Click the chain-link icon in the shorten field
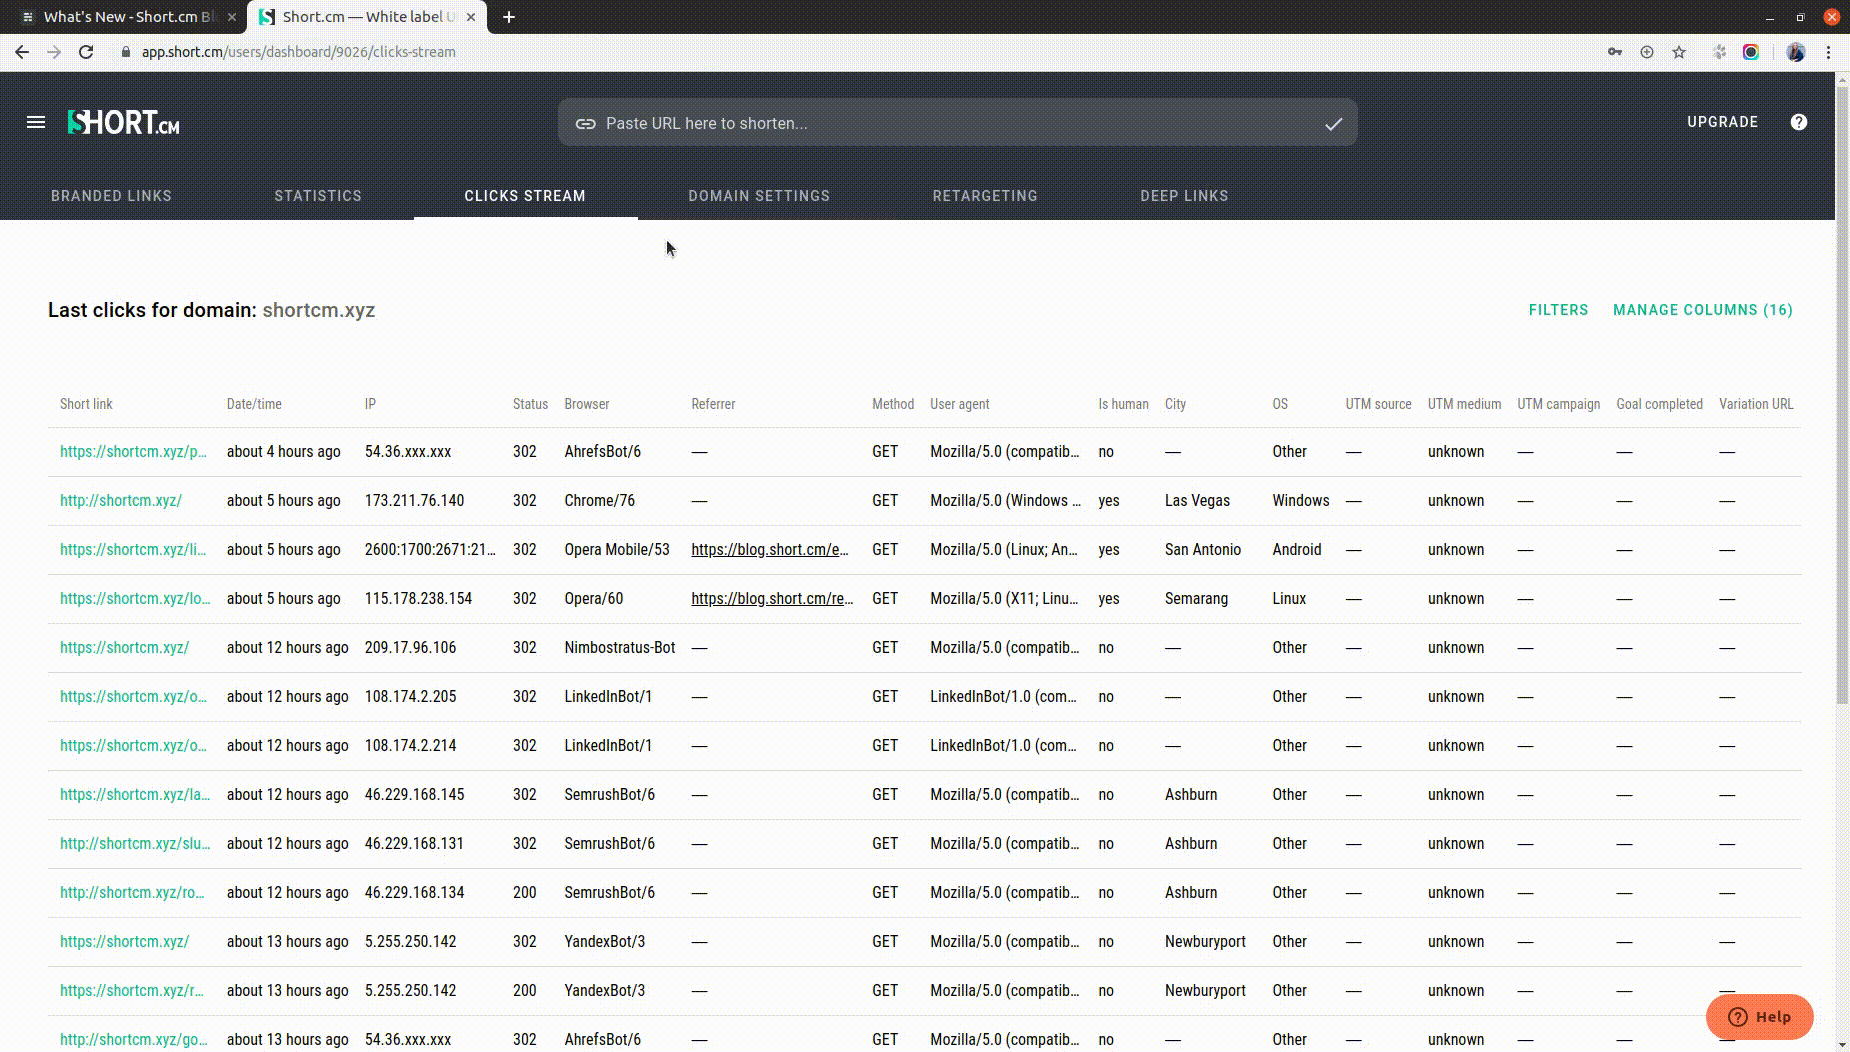The image size is (1850, 1052). (584, 123)
